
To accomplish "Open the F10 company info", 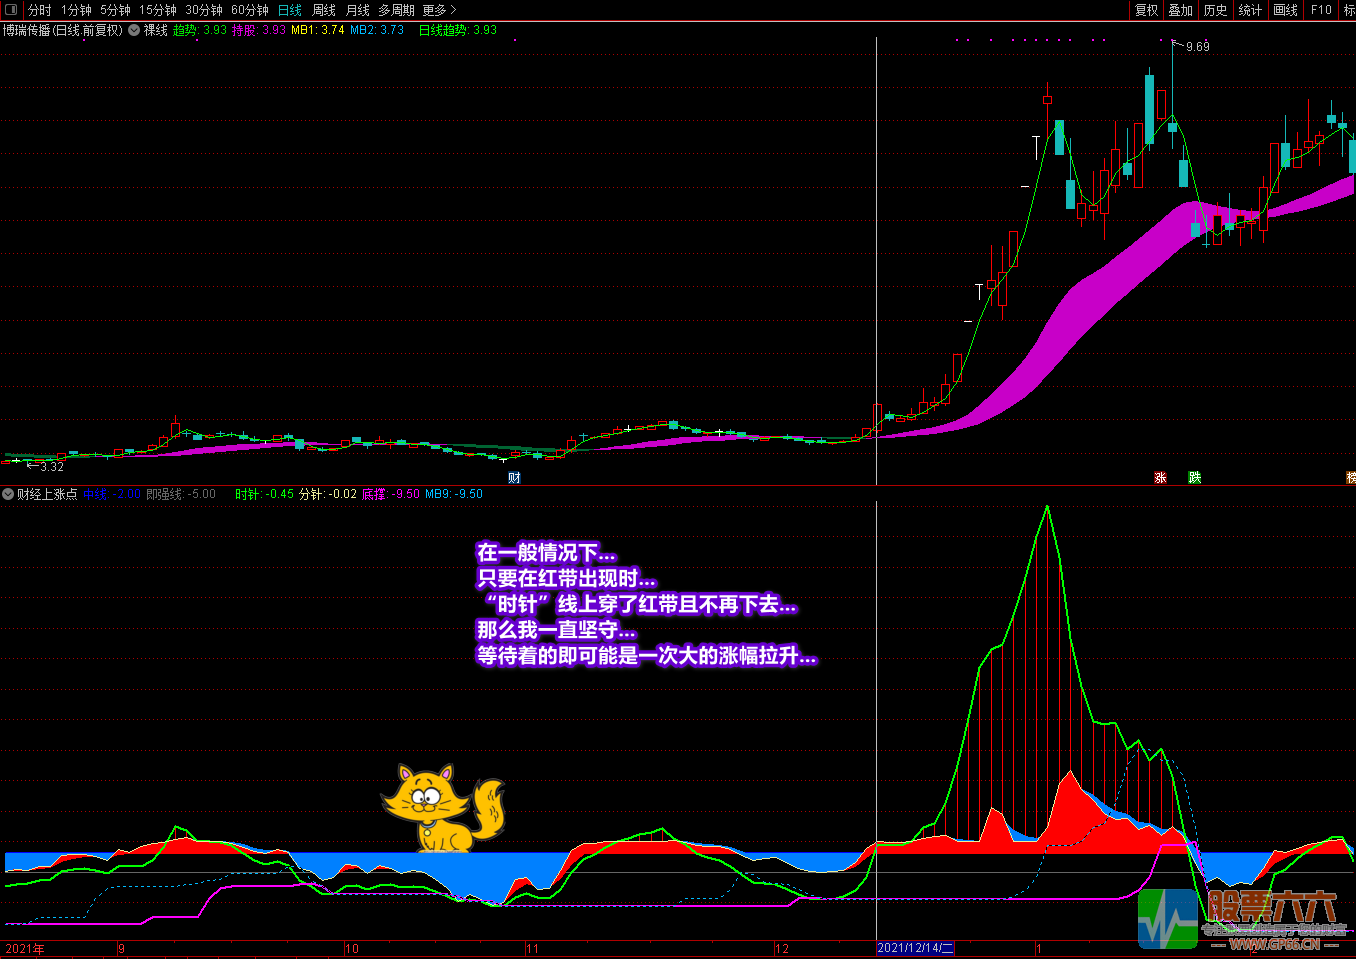I will (1321, 10).
